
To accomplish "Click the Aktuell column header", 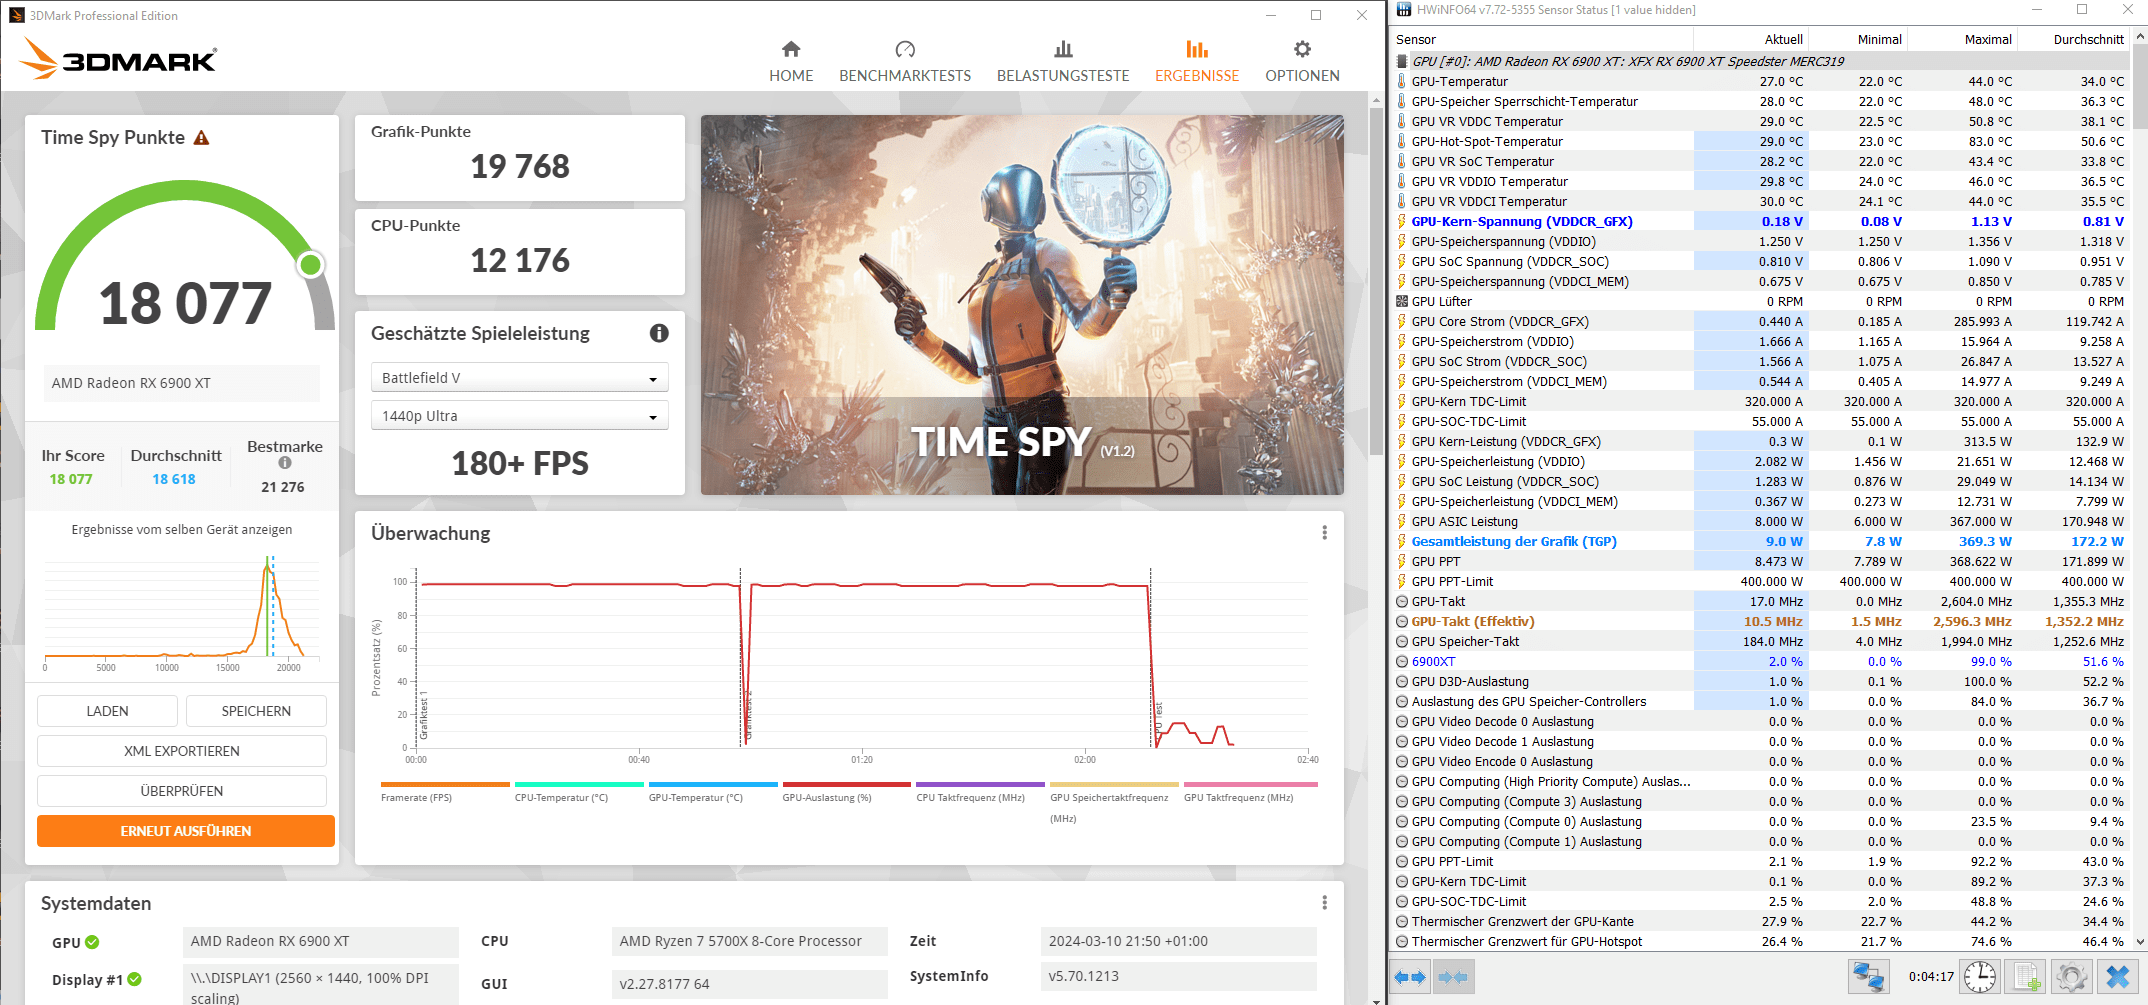I will (x=1750, y=39).
